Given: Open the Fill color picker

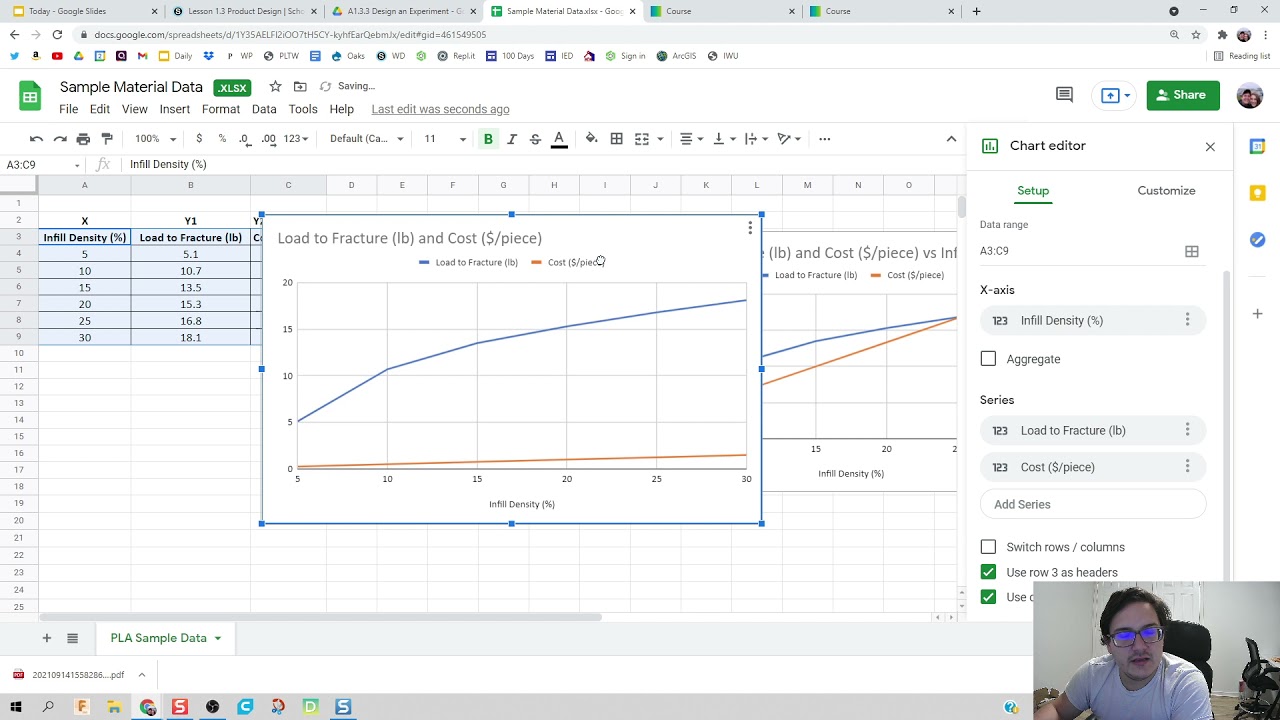Looking at the screenshot, I should coord(591,139).
